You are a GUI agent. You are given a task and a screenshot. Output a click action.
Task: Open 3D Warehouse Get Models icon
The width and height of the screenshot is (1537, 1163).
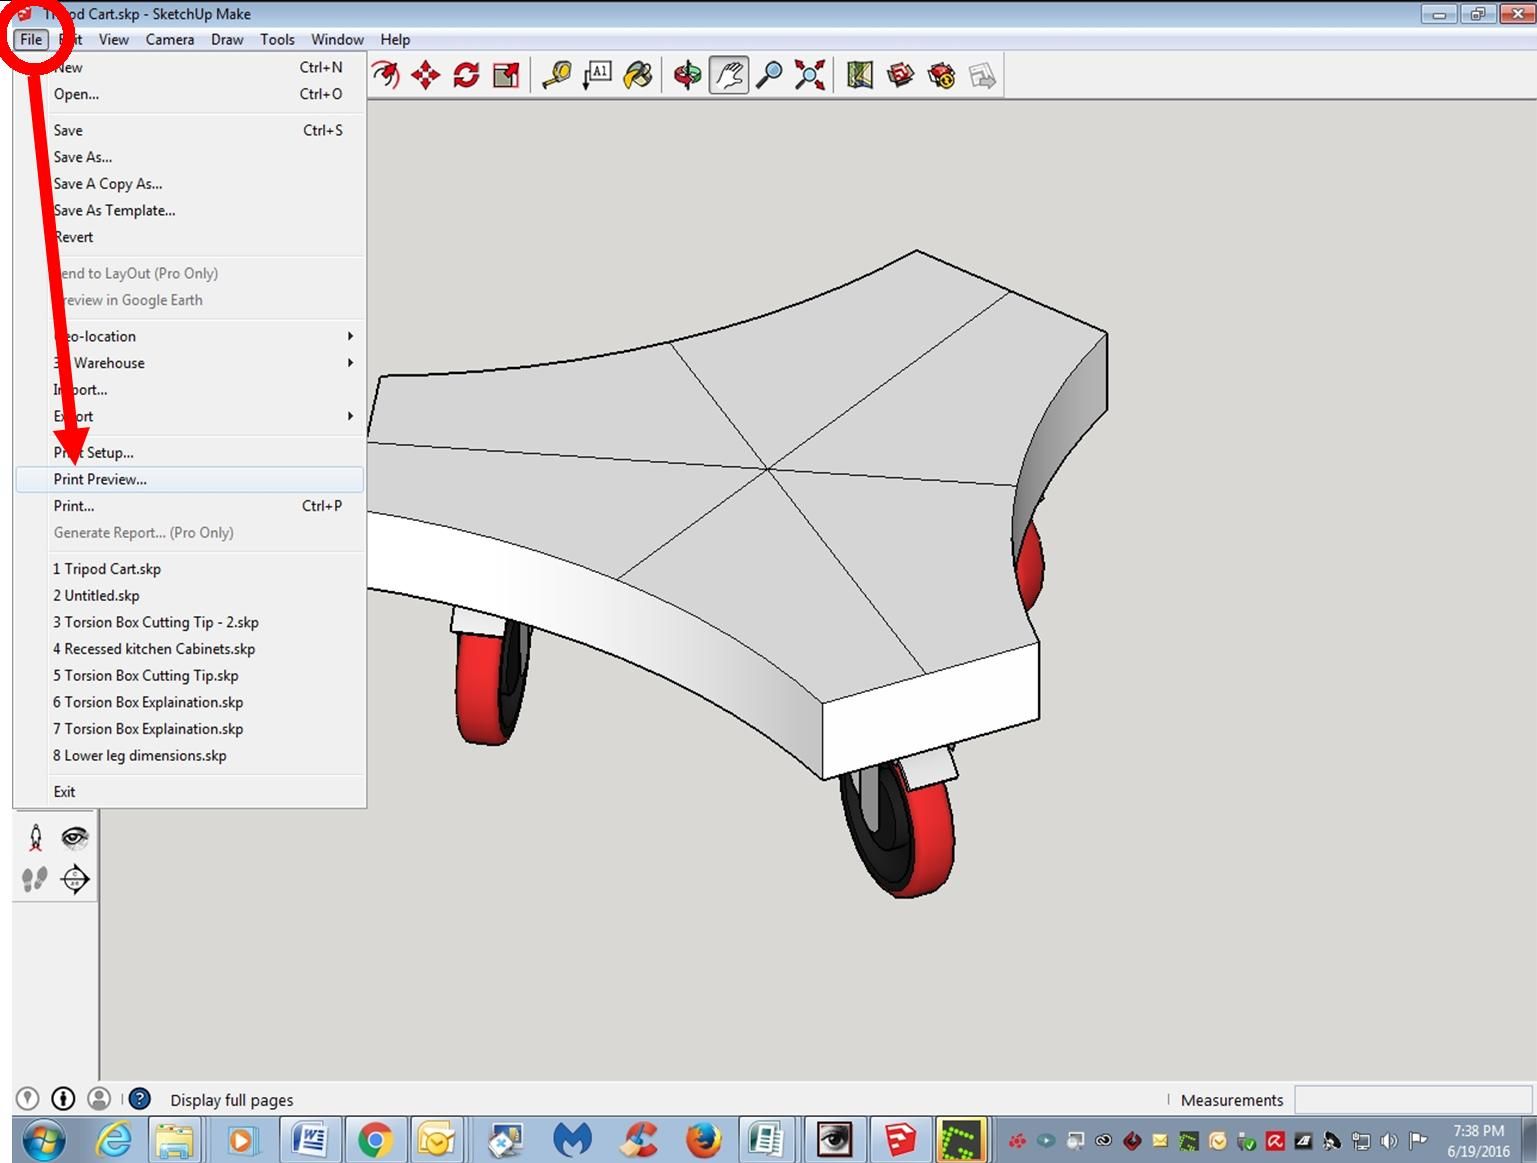(900, 74)
